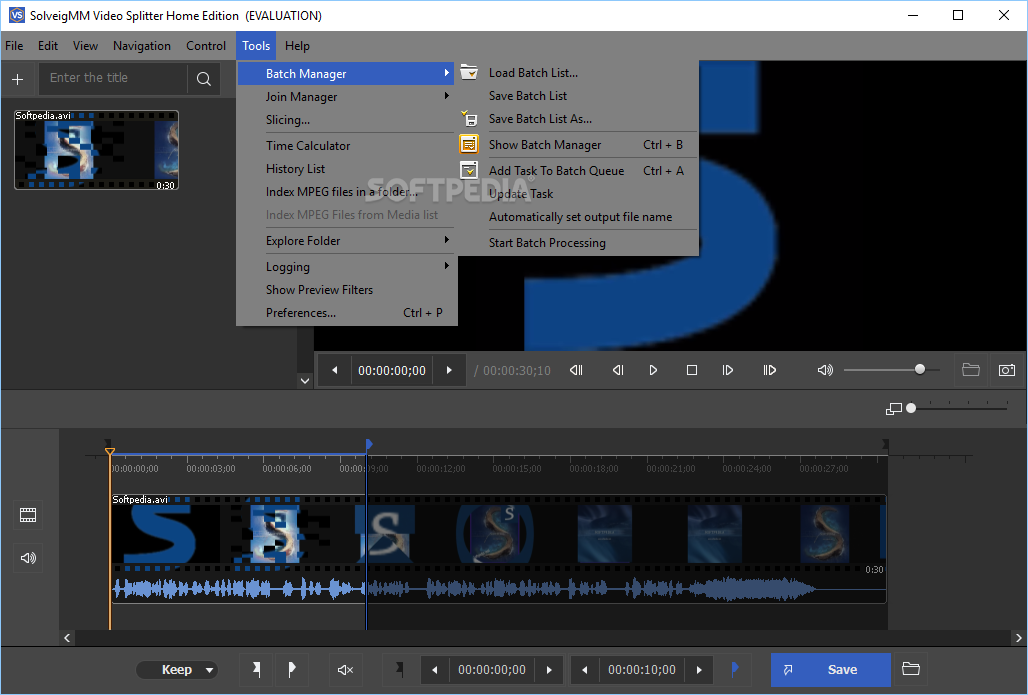Step forward one frame in player
The width and height of the screenshot is (1028, 695).
(x=728, y=370)
